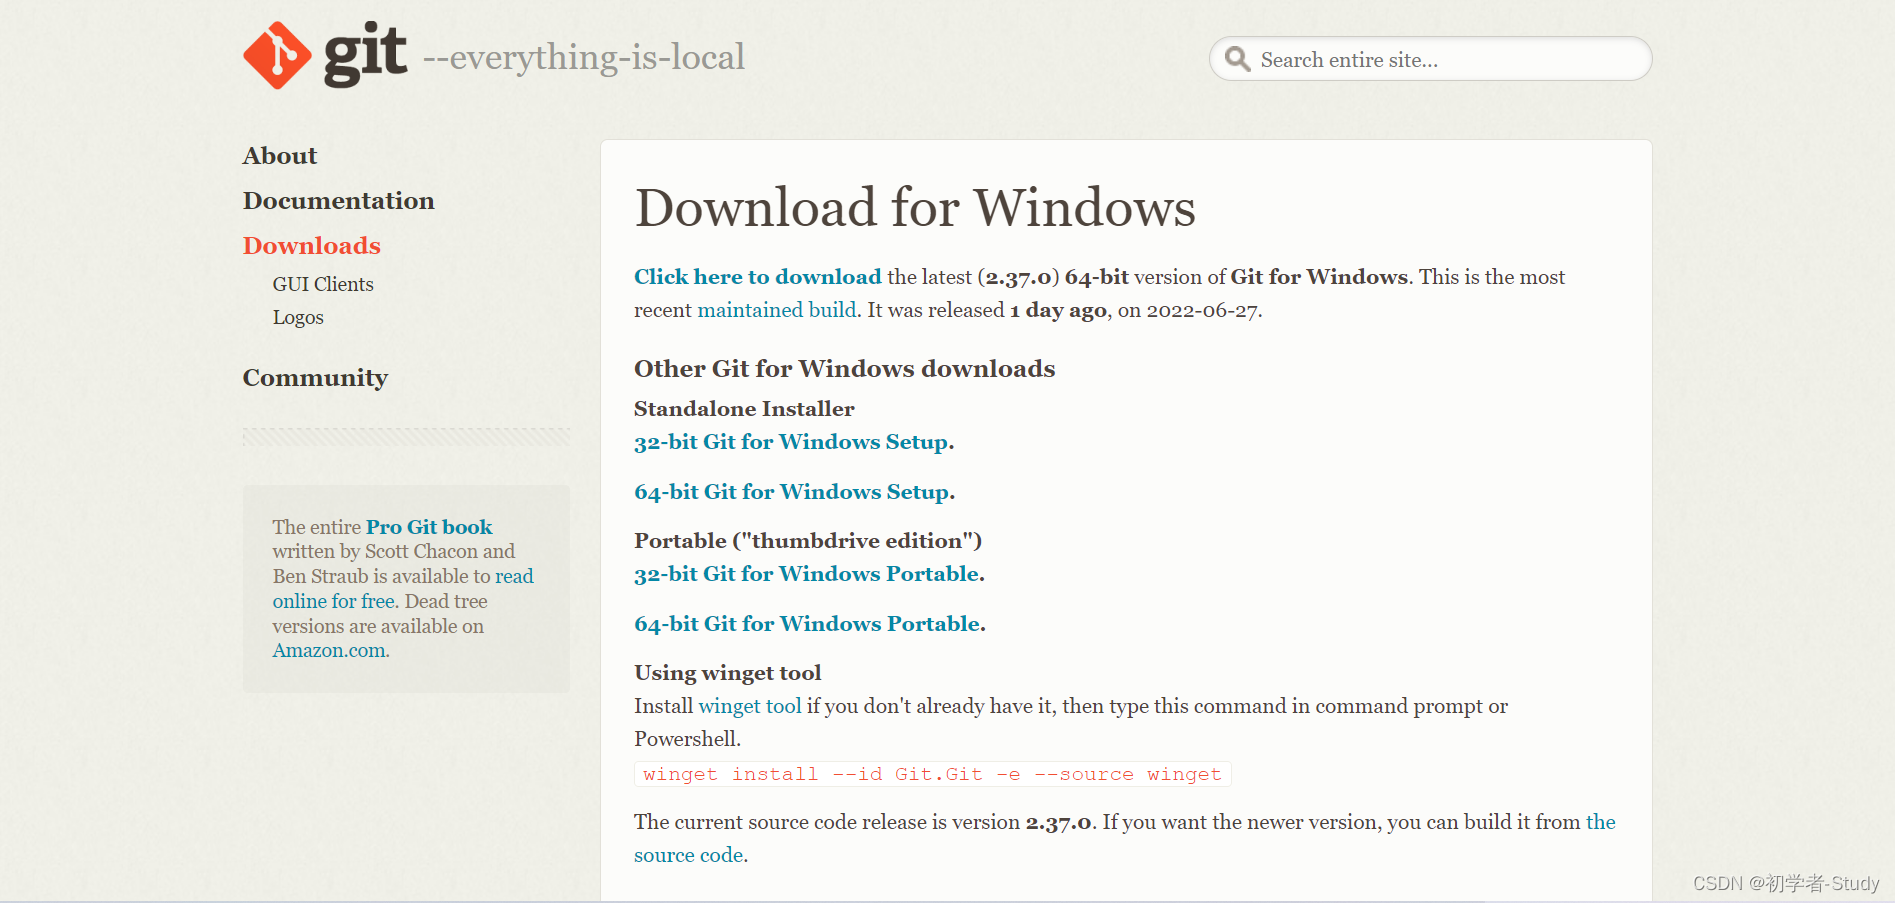This screenshot has width=1895, height=903.
Task: Click the 'Download for Windows' heading
Action: (x=915, y=208)
